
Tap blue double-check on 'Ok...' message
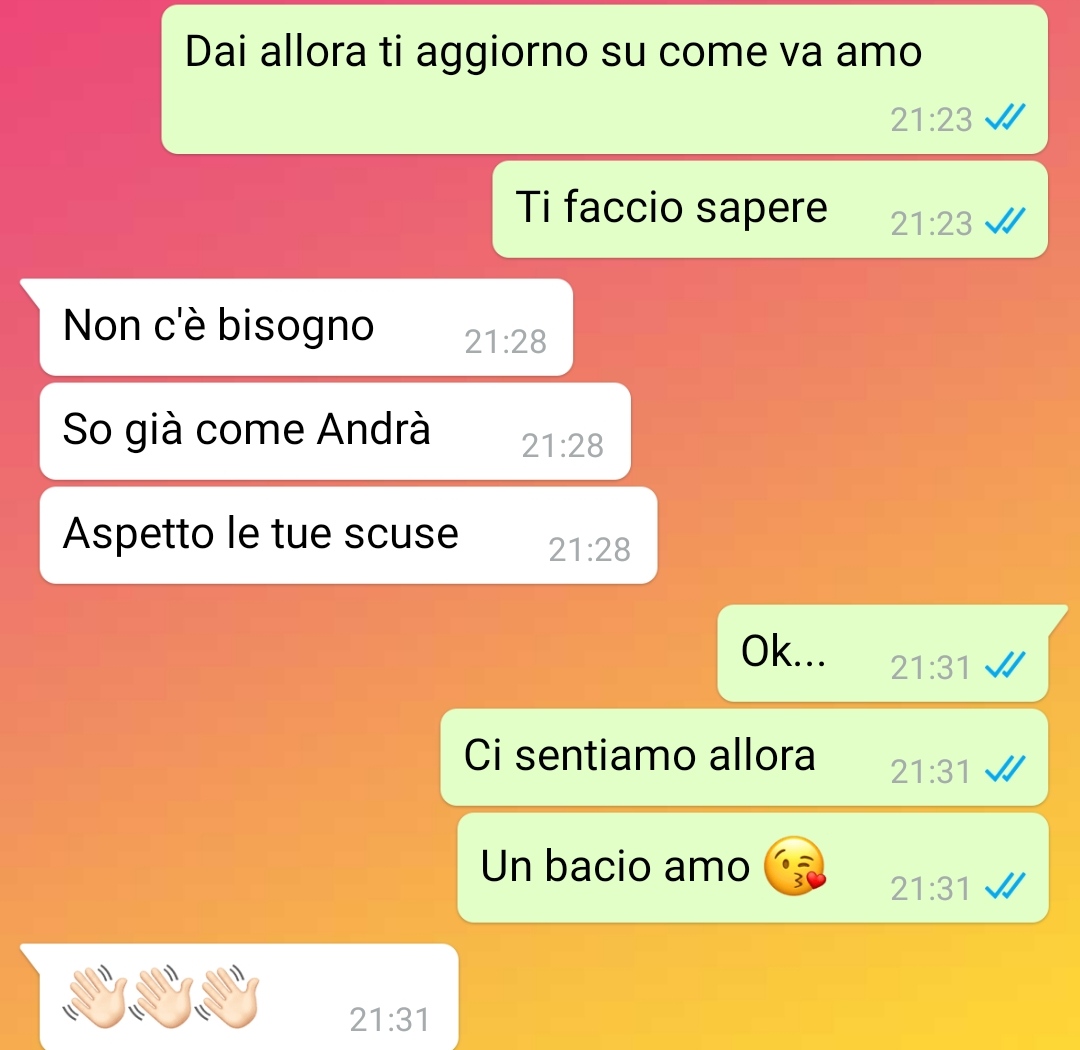(x=1005, y=665)
